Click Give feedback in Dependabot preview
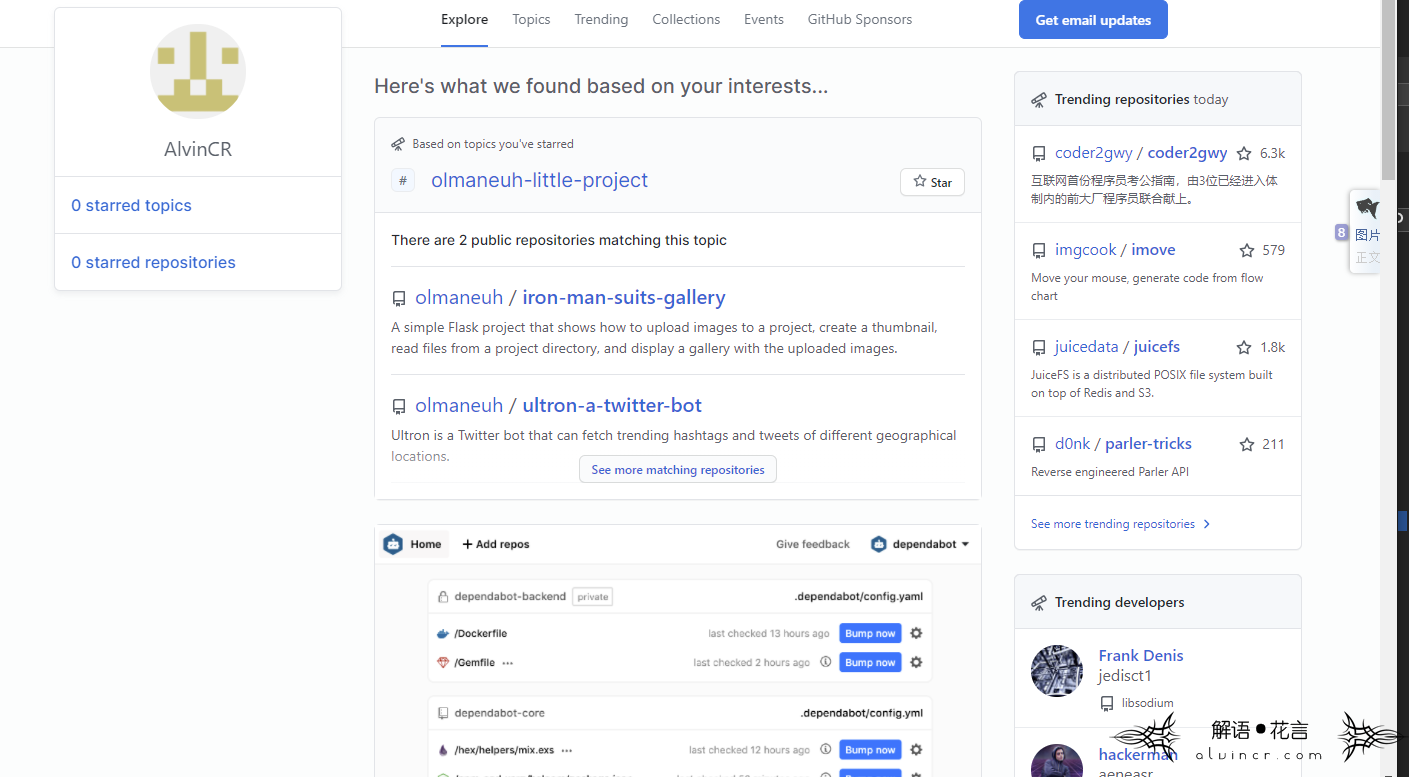 813,544
